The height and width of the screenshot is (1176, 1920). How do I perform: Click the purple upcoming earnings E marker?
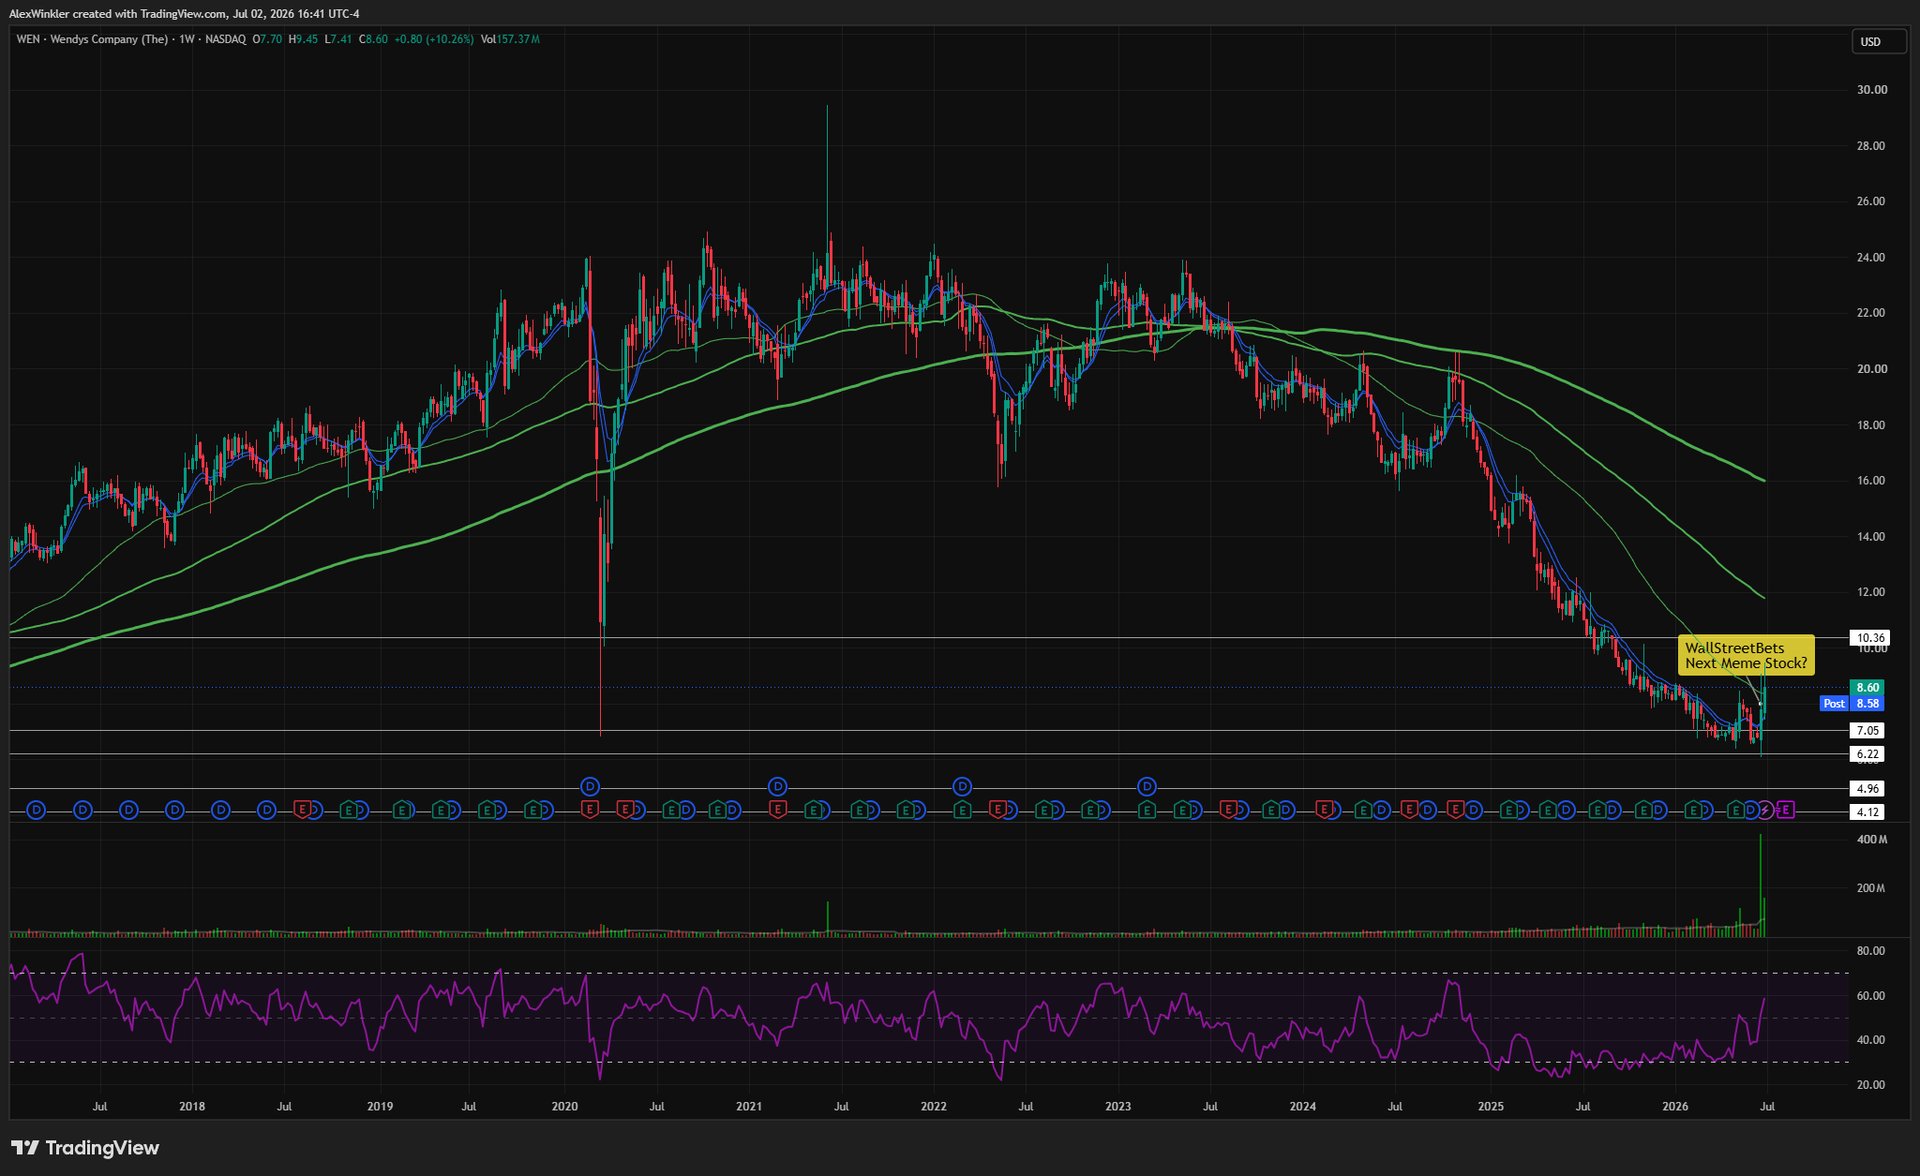coord(1786,810)
